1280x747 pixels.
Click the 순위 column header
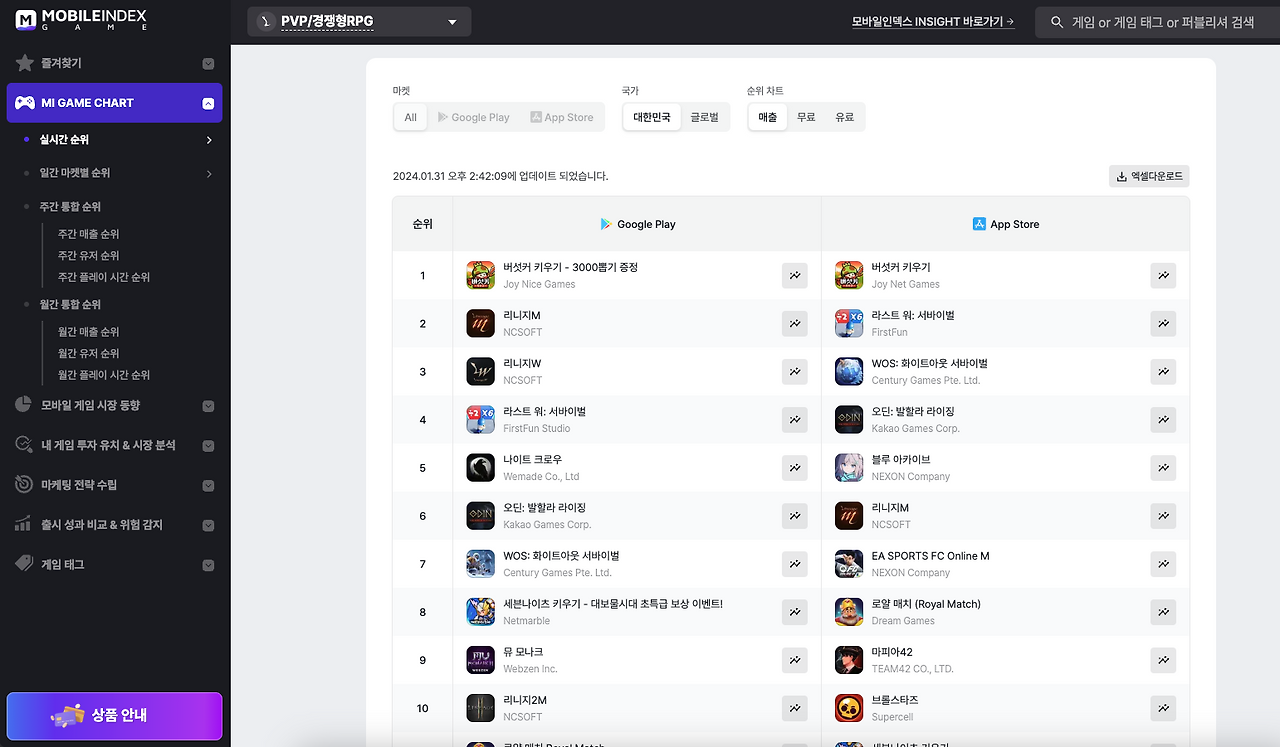click(x=423, y=225)
